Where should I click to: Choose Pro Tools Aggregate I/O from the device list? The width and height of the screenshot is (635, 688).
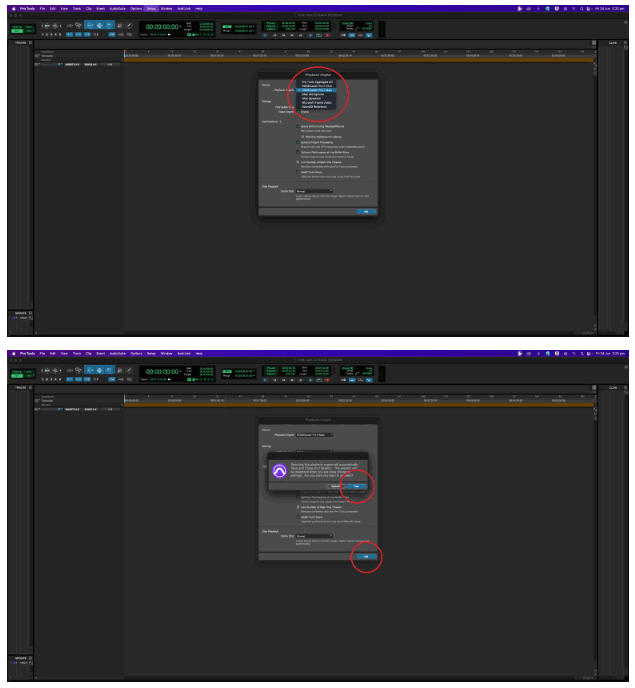click(x=317, y=82)
